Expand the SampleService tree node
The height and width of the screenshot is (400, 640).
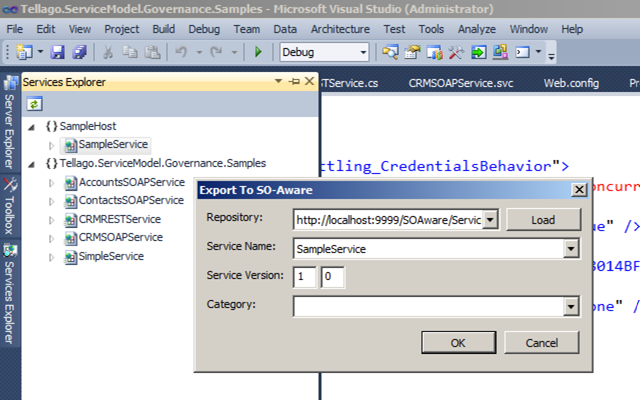[51, 145]
